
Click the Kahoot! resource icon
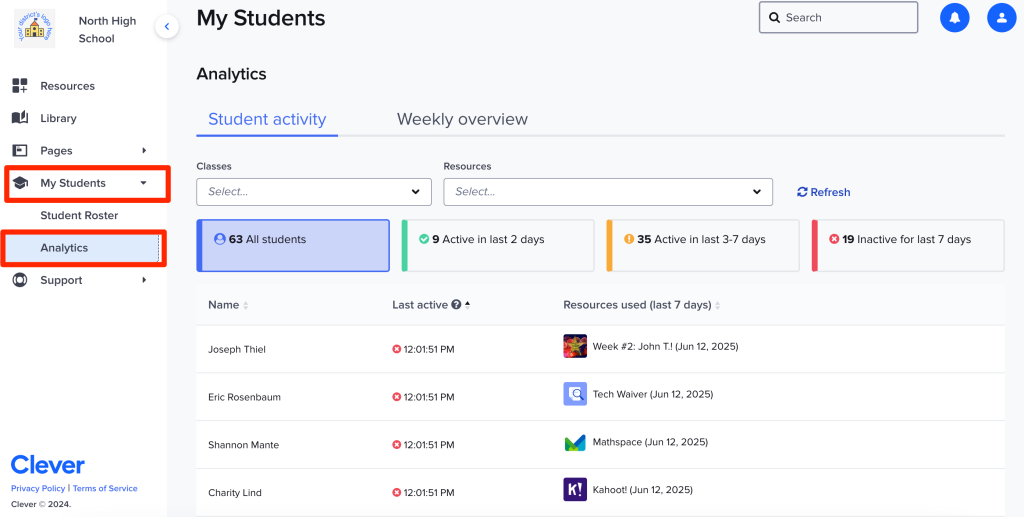575,490
